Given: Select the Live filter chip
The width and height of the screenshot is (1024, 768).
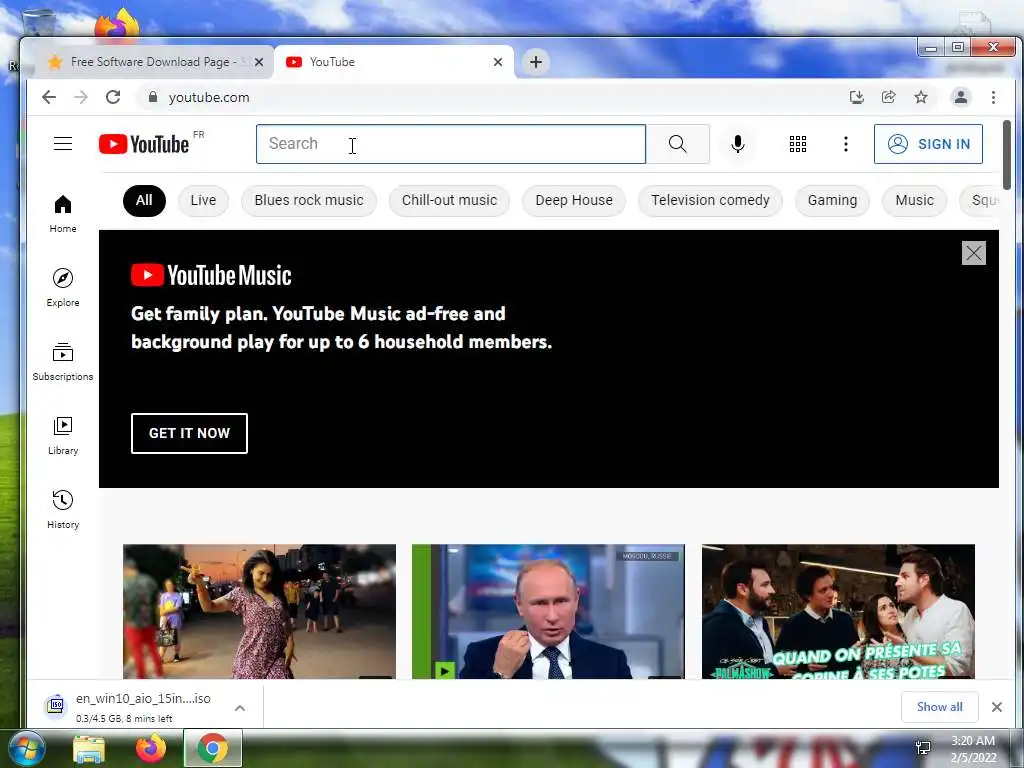Looking at the screenshot, I should 203,200.
